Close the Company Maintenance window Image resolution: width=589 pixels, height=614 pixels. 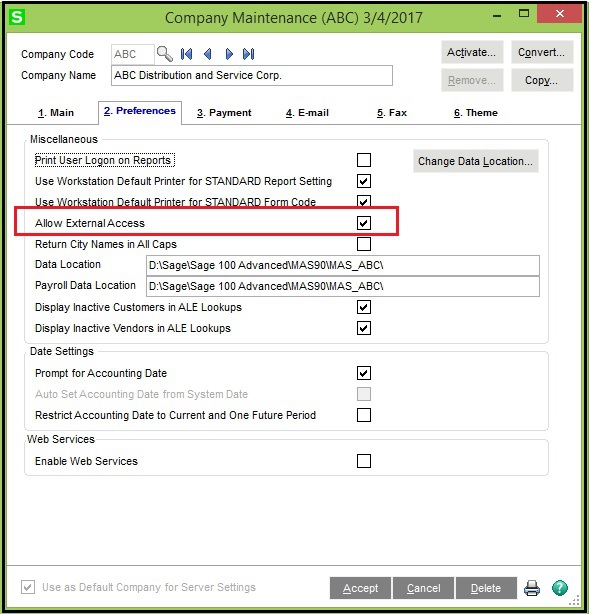[x=560, y=14]
